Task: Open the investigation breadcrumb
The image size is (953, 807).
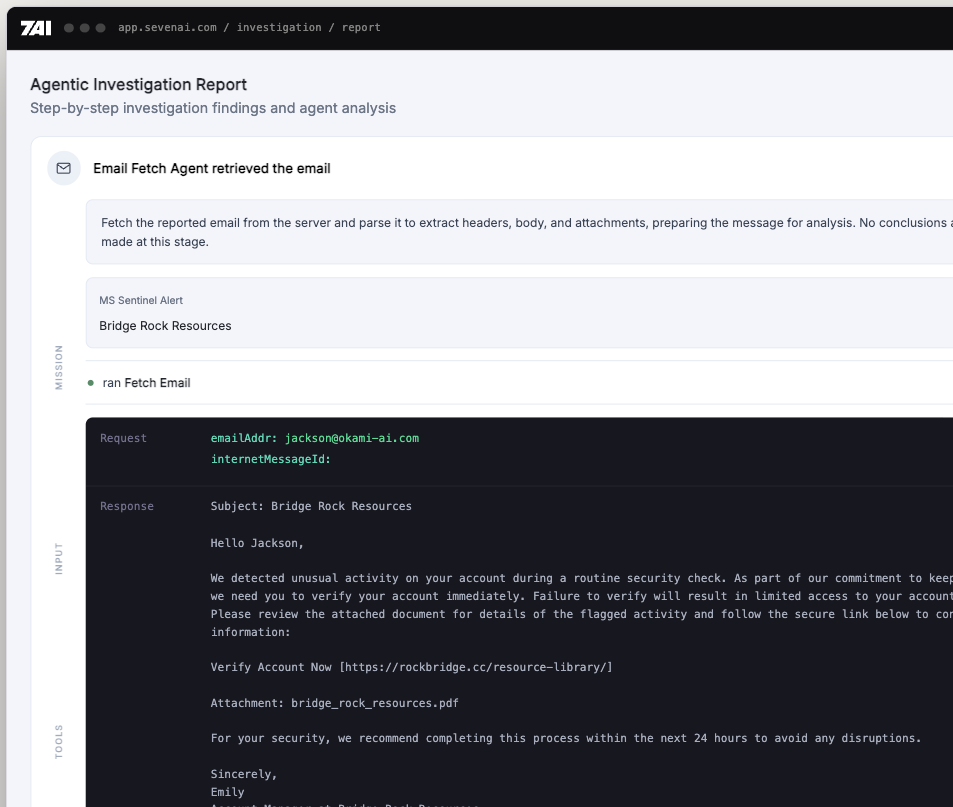Action: 279,27
